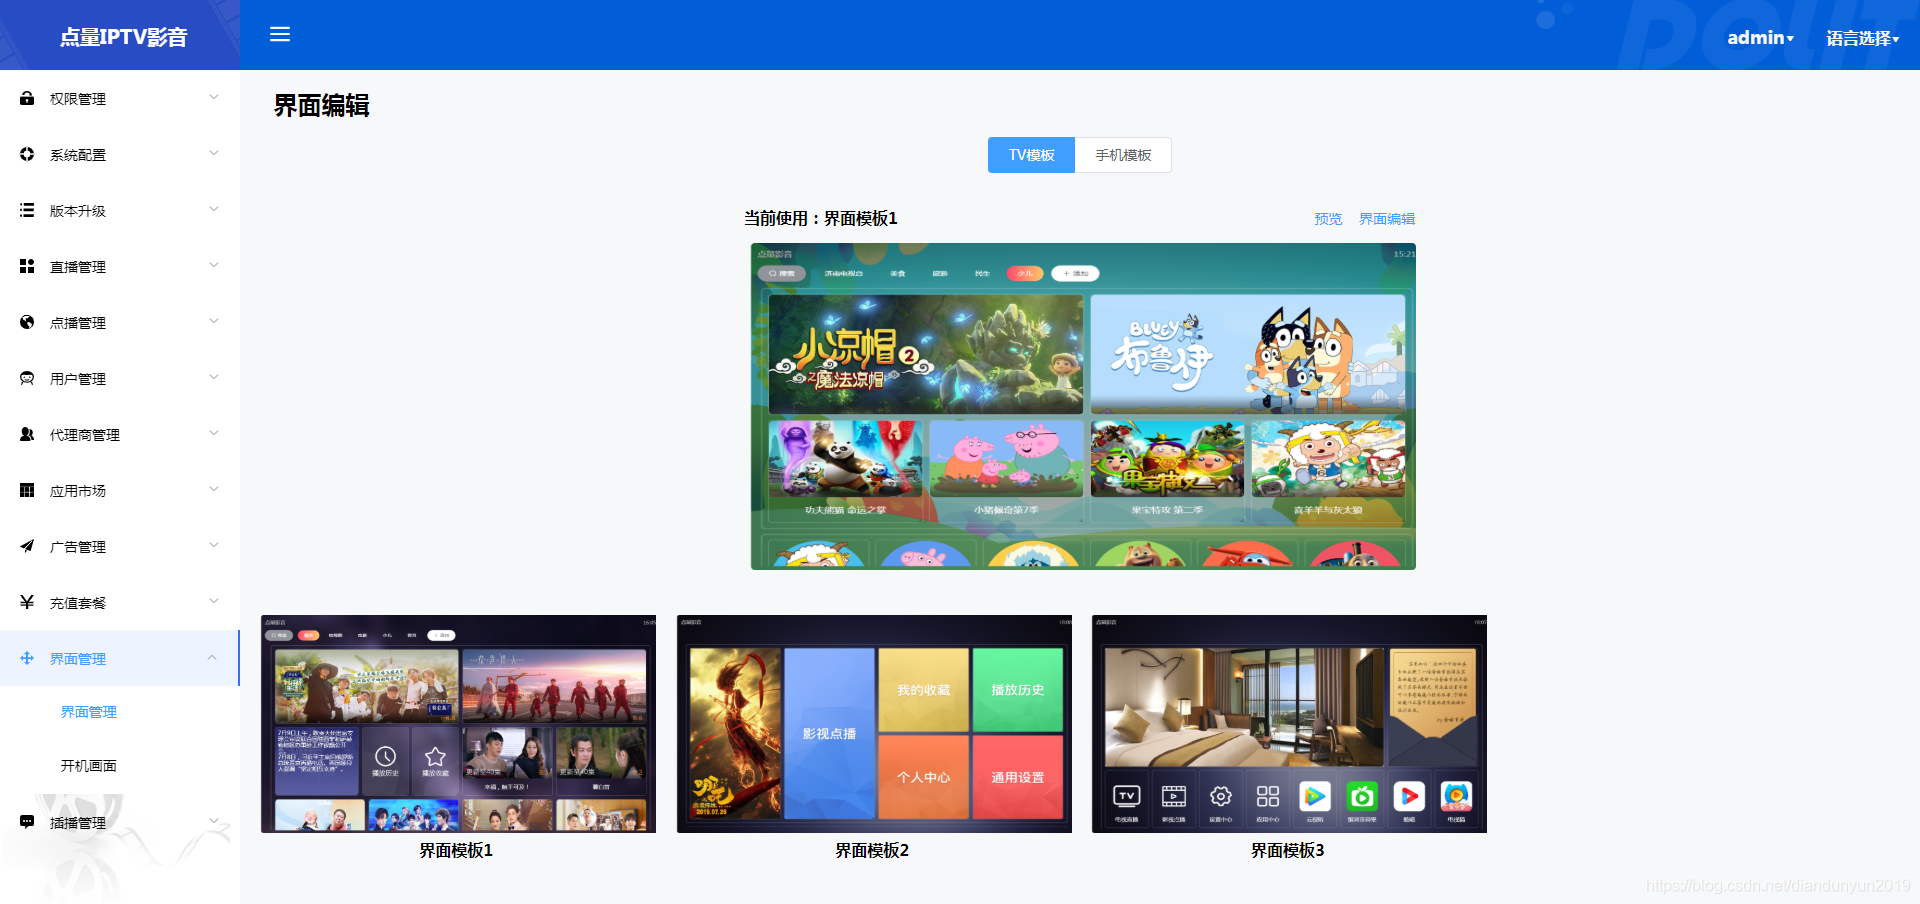Open the 系统配置 menu label
The image size is (1920, 904).
78,155
